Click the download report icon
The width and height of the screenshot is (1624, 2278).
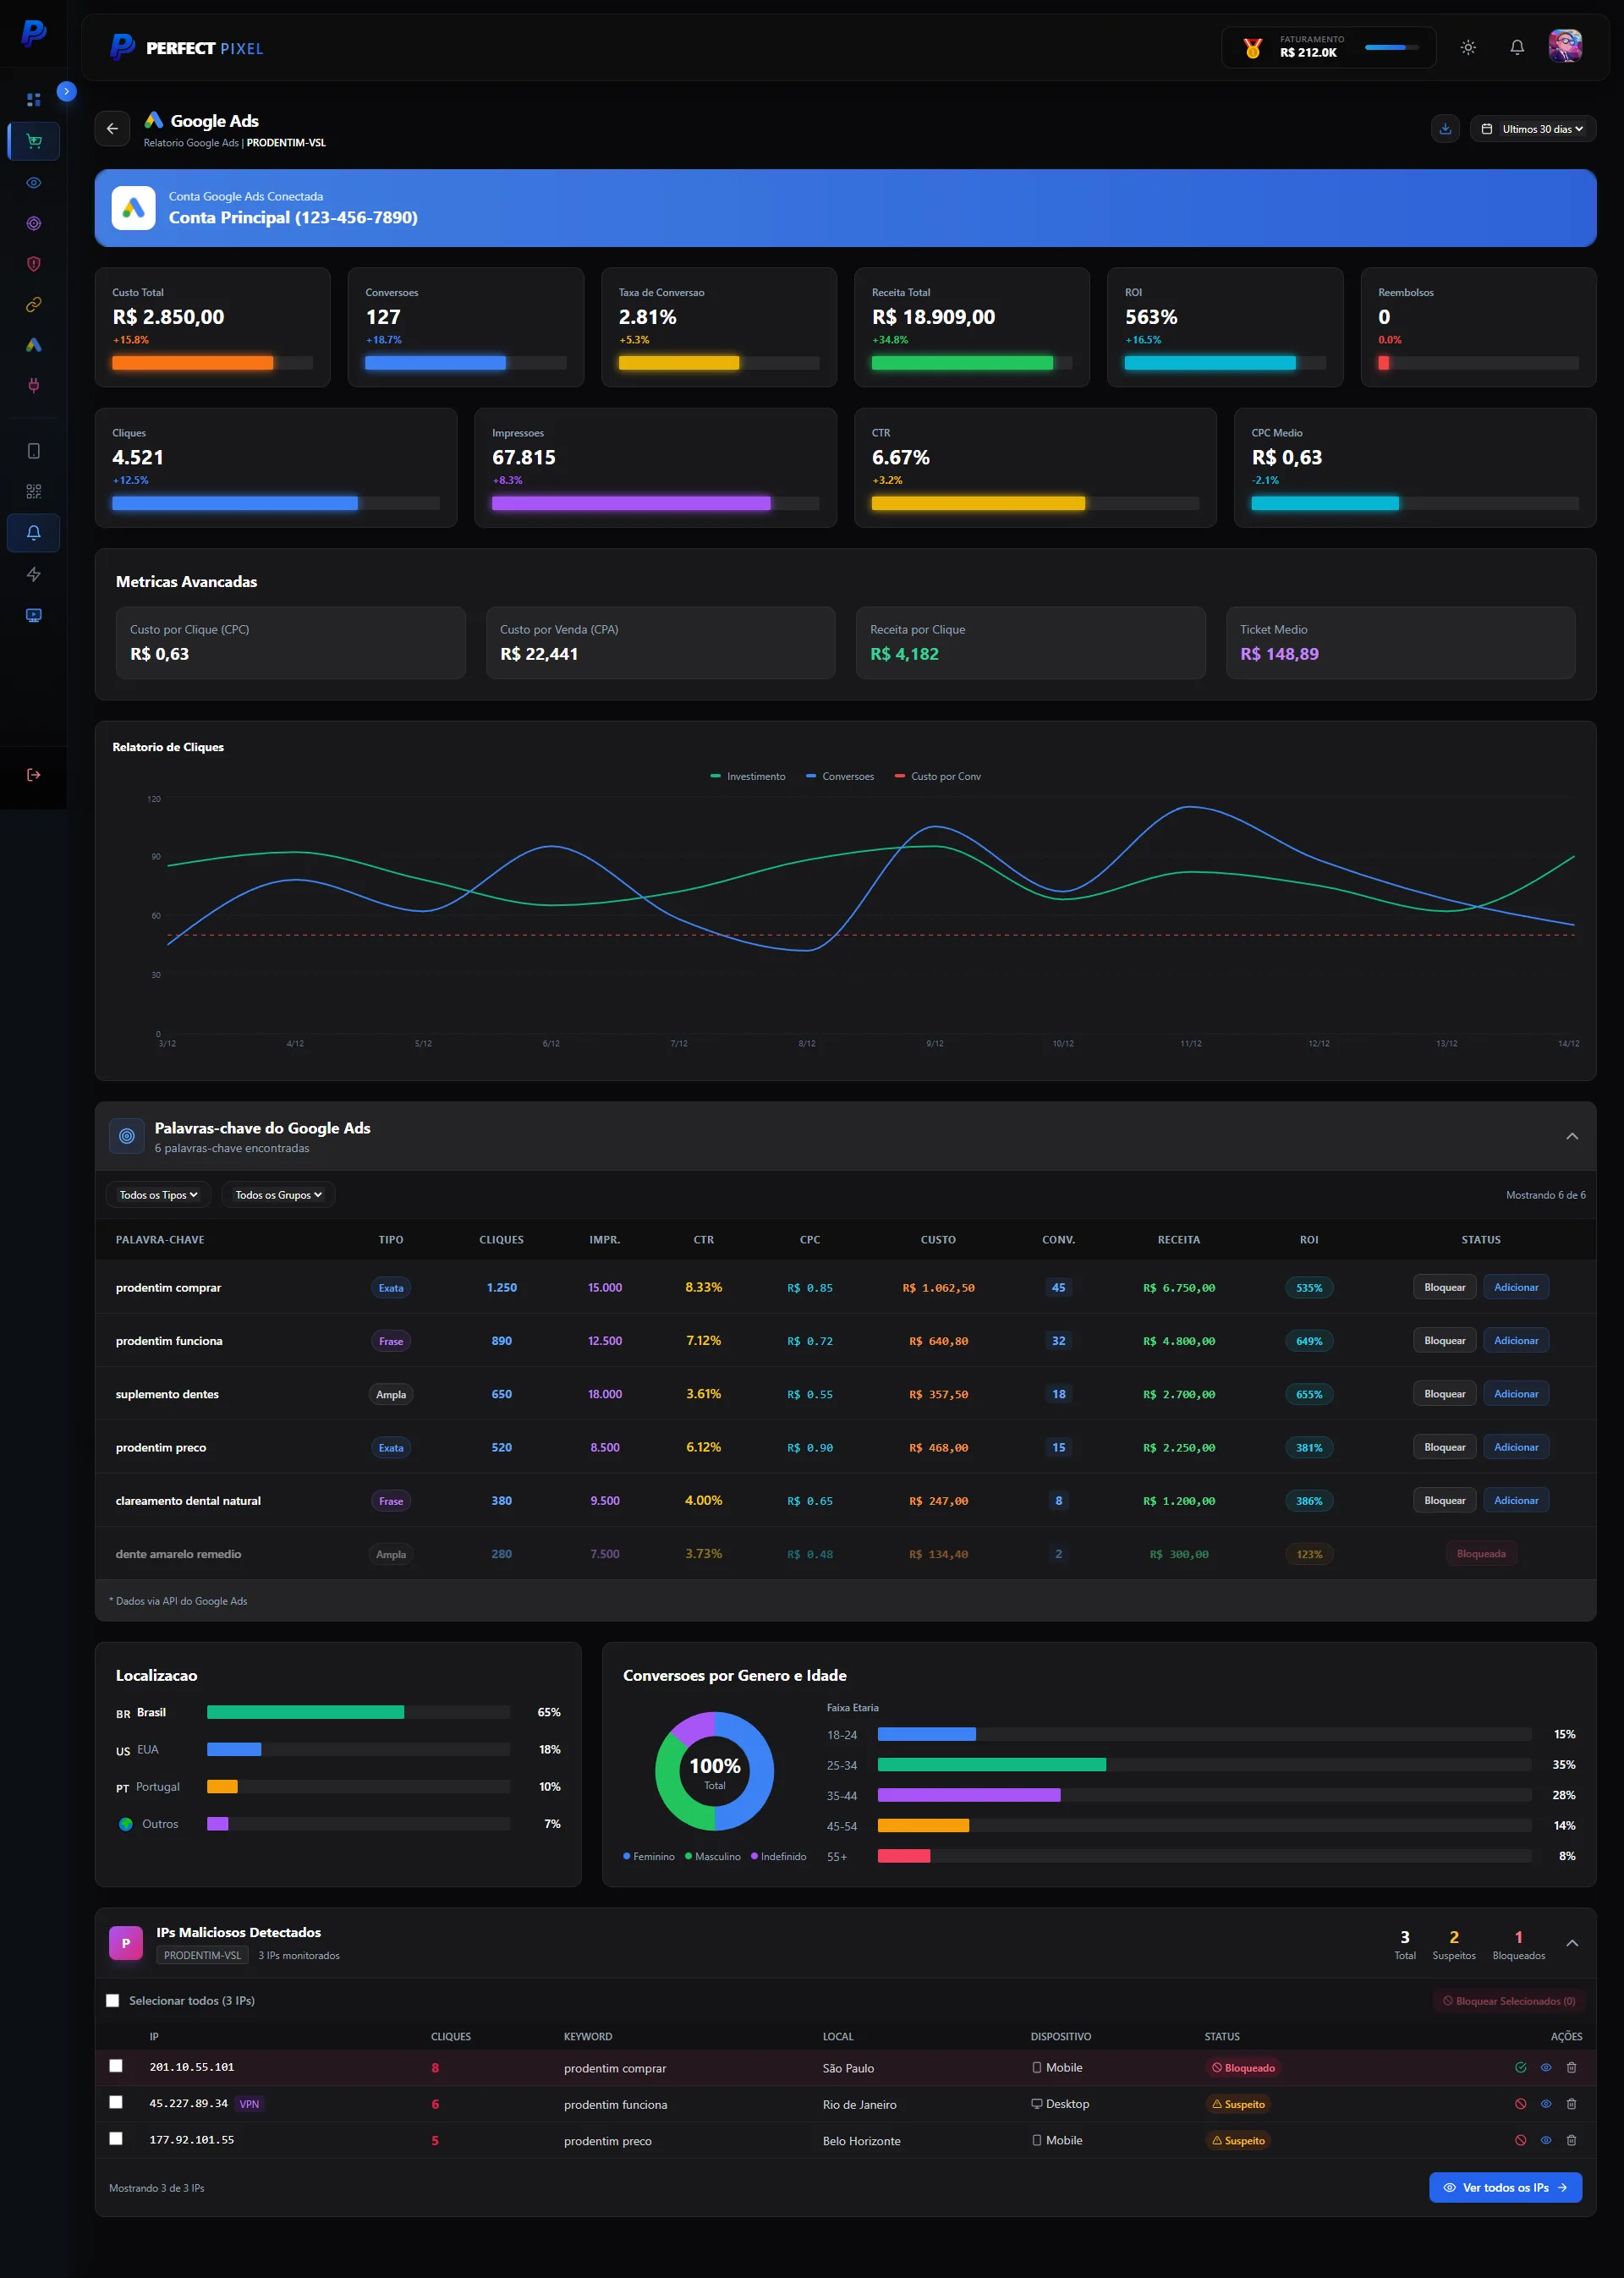1445,129
